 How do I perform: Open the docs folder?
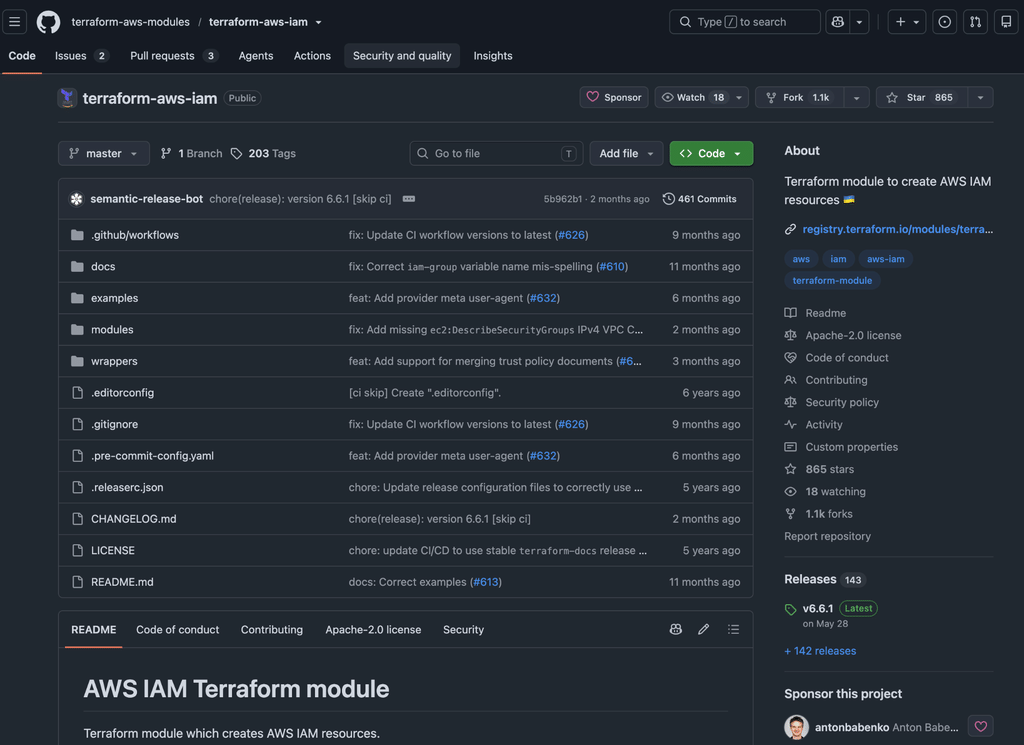pyautogui.click(x=103, y=266)
